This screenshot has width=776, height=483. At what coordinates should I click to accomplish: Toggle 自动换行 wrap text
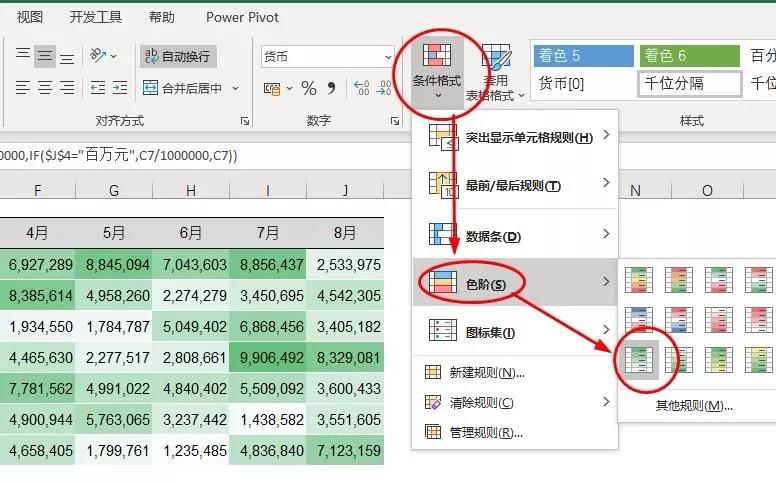click(178, 56)
